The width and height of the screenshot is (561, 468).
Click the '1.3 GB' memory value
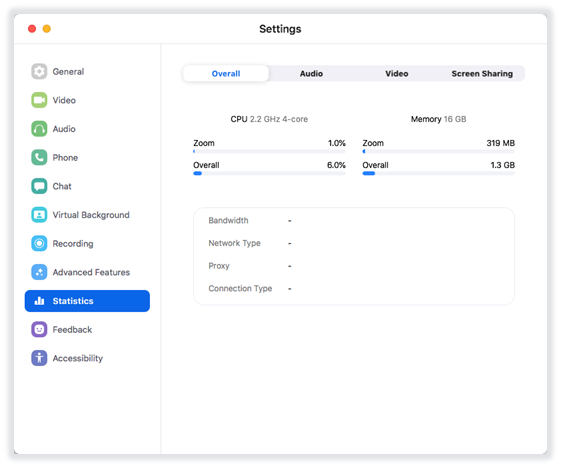click(x=503, y=165)
